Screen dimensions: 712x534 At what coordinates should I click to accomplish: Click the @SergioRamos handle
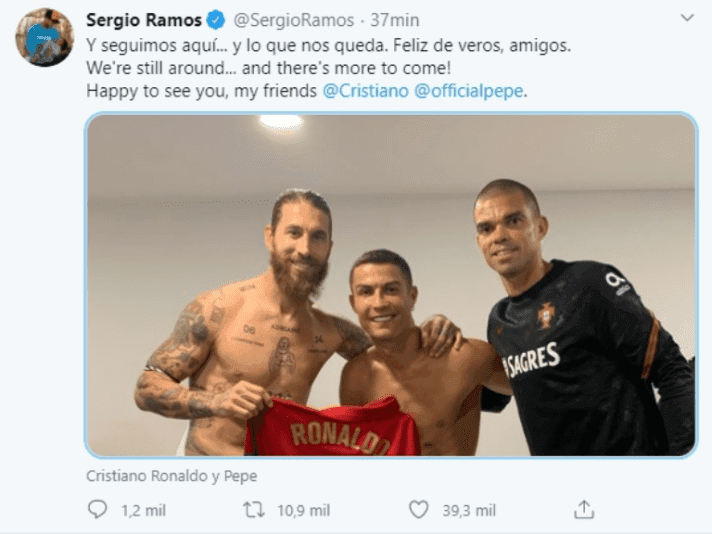(x=294, y=20)
